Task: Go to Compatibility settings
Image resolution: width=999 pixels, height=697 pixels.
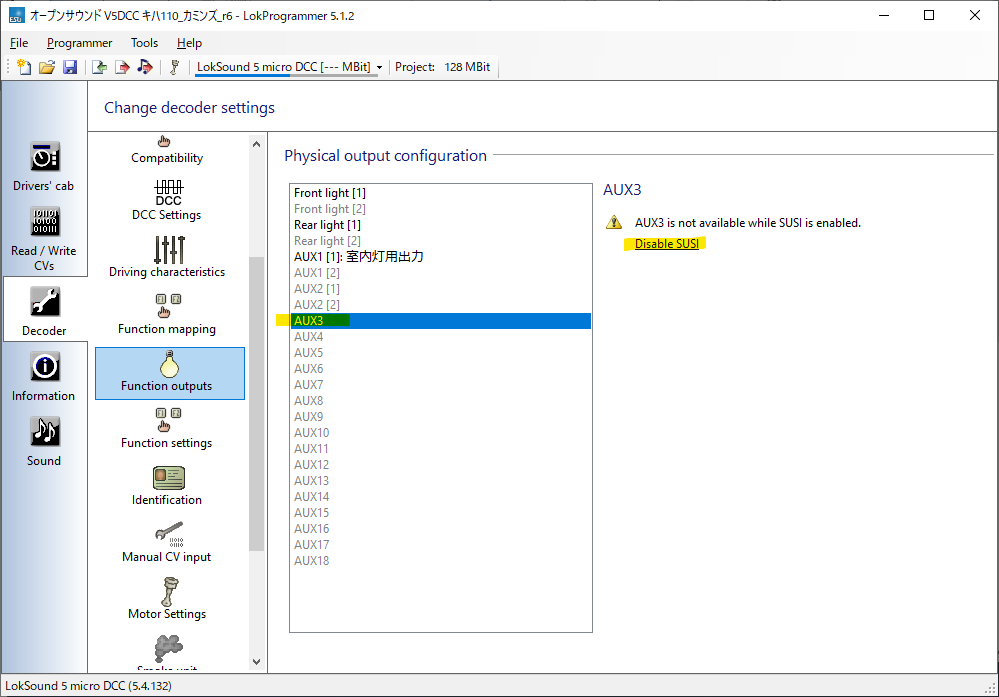Action: click(167, 150)
